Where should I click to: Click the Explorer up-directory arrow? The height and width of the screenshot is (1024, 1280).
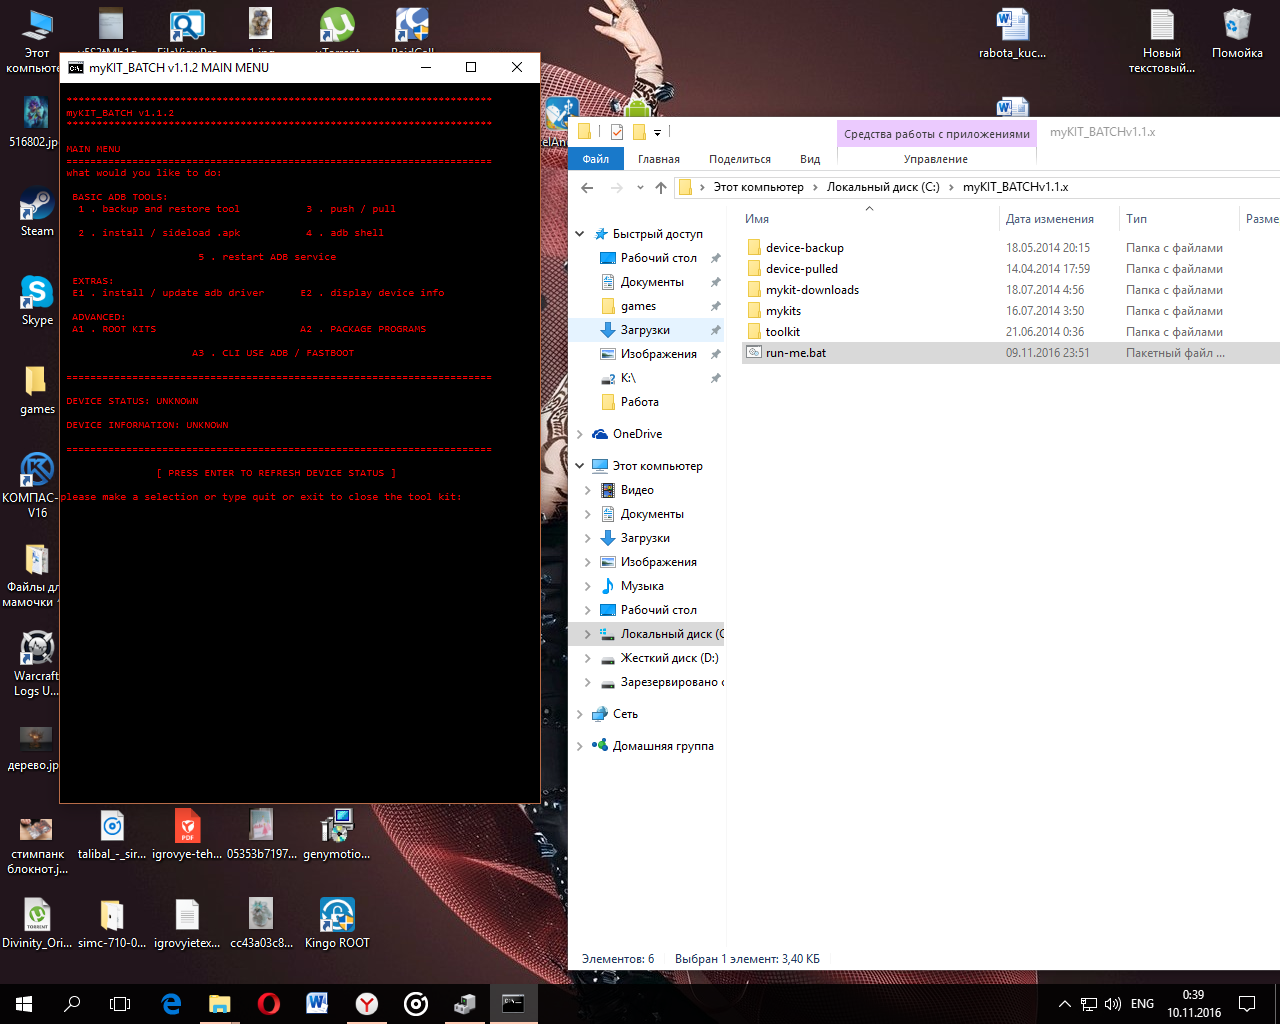pos(661,187)
